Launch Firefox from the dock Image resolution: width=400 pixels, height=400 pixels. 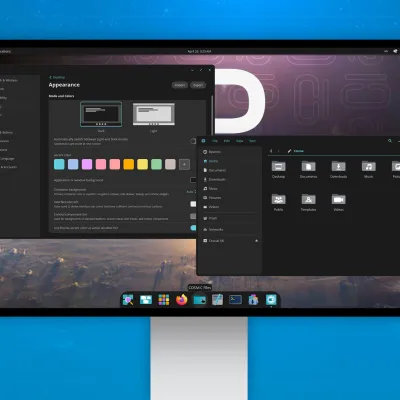pyautogui.click(x=182, y=300)
